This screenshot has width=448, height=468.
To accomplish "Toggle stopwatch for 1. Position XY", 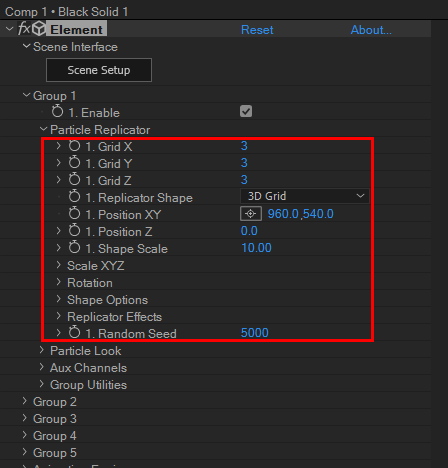I will click(74, 213).
